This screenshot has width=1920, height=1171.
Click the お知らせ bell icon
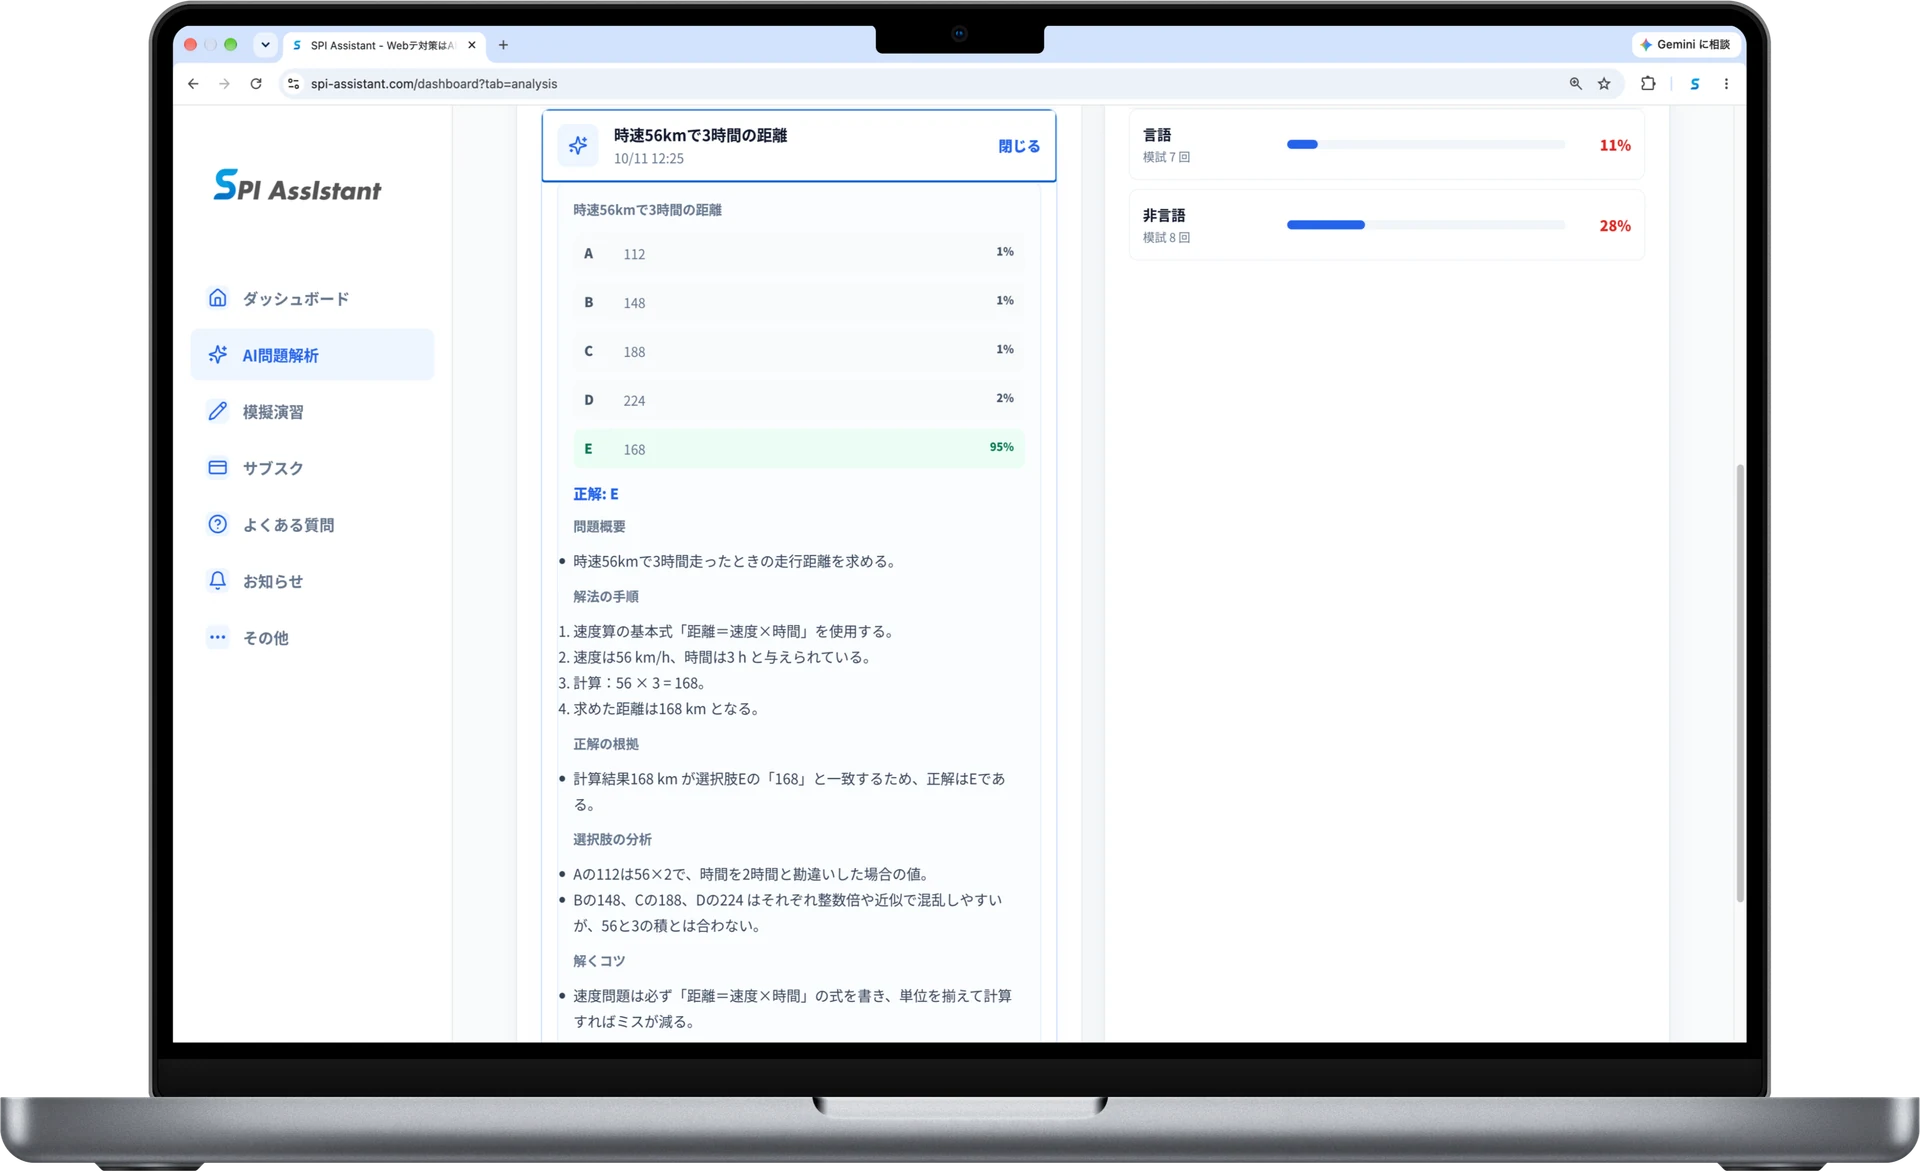[x=217, y=580]
